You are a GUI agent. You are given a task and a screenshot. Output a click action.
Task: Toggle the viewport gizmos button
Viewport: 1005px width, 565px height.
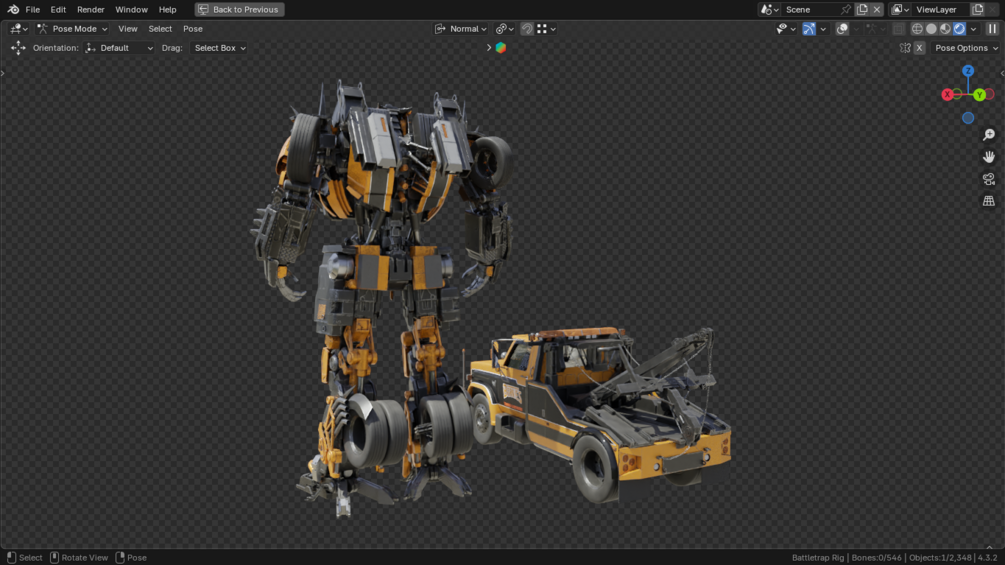pos(809,29)
